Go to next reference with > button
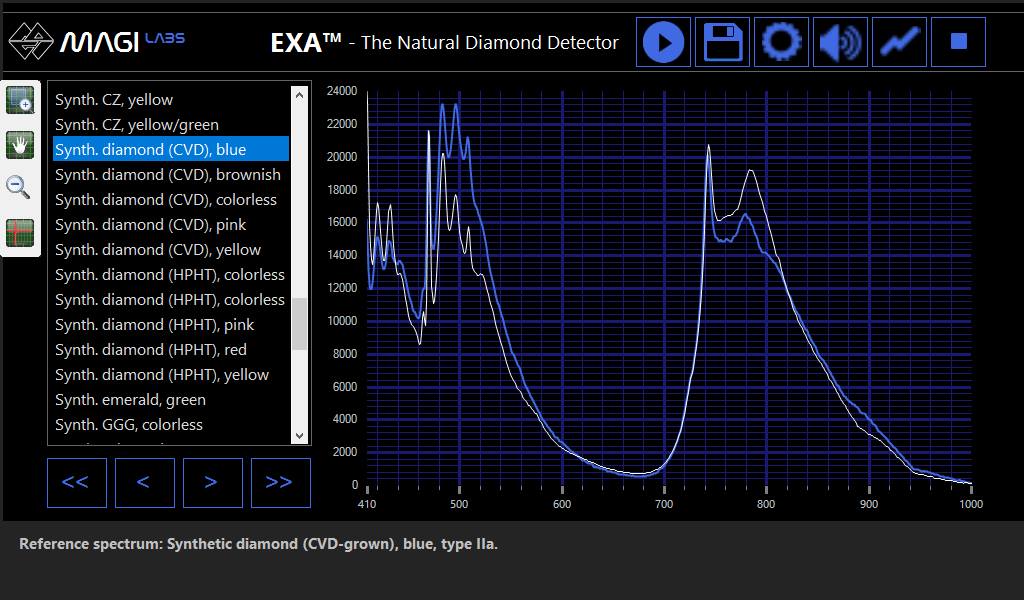Screen dimensions: 1024x600 coord(213,482)
